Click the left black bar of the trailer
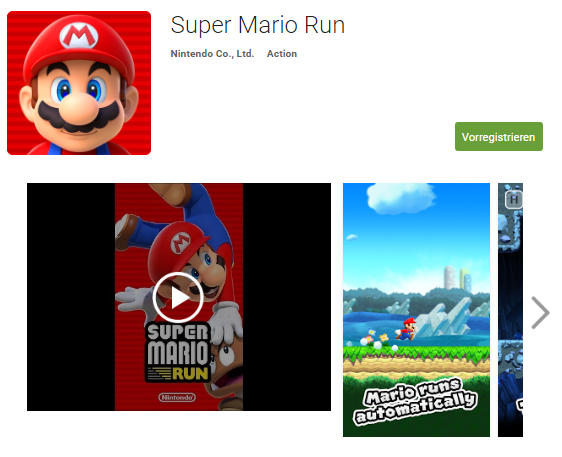562x457 pixels. point(71,297)
